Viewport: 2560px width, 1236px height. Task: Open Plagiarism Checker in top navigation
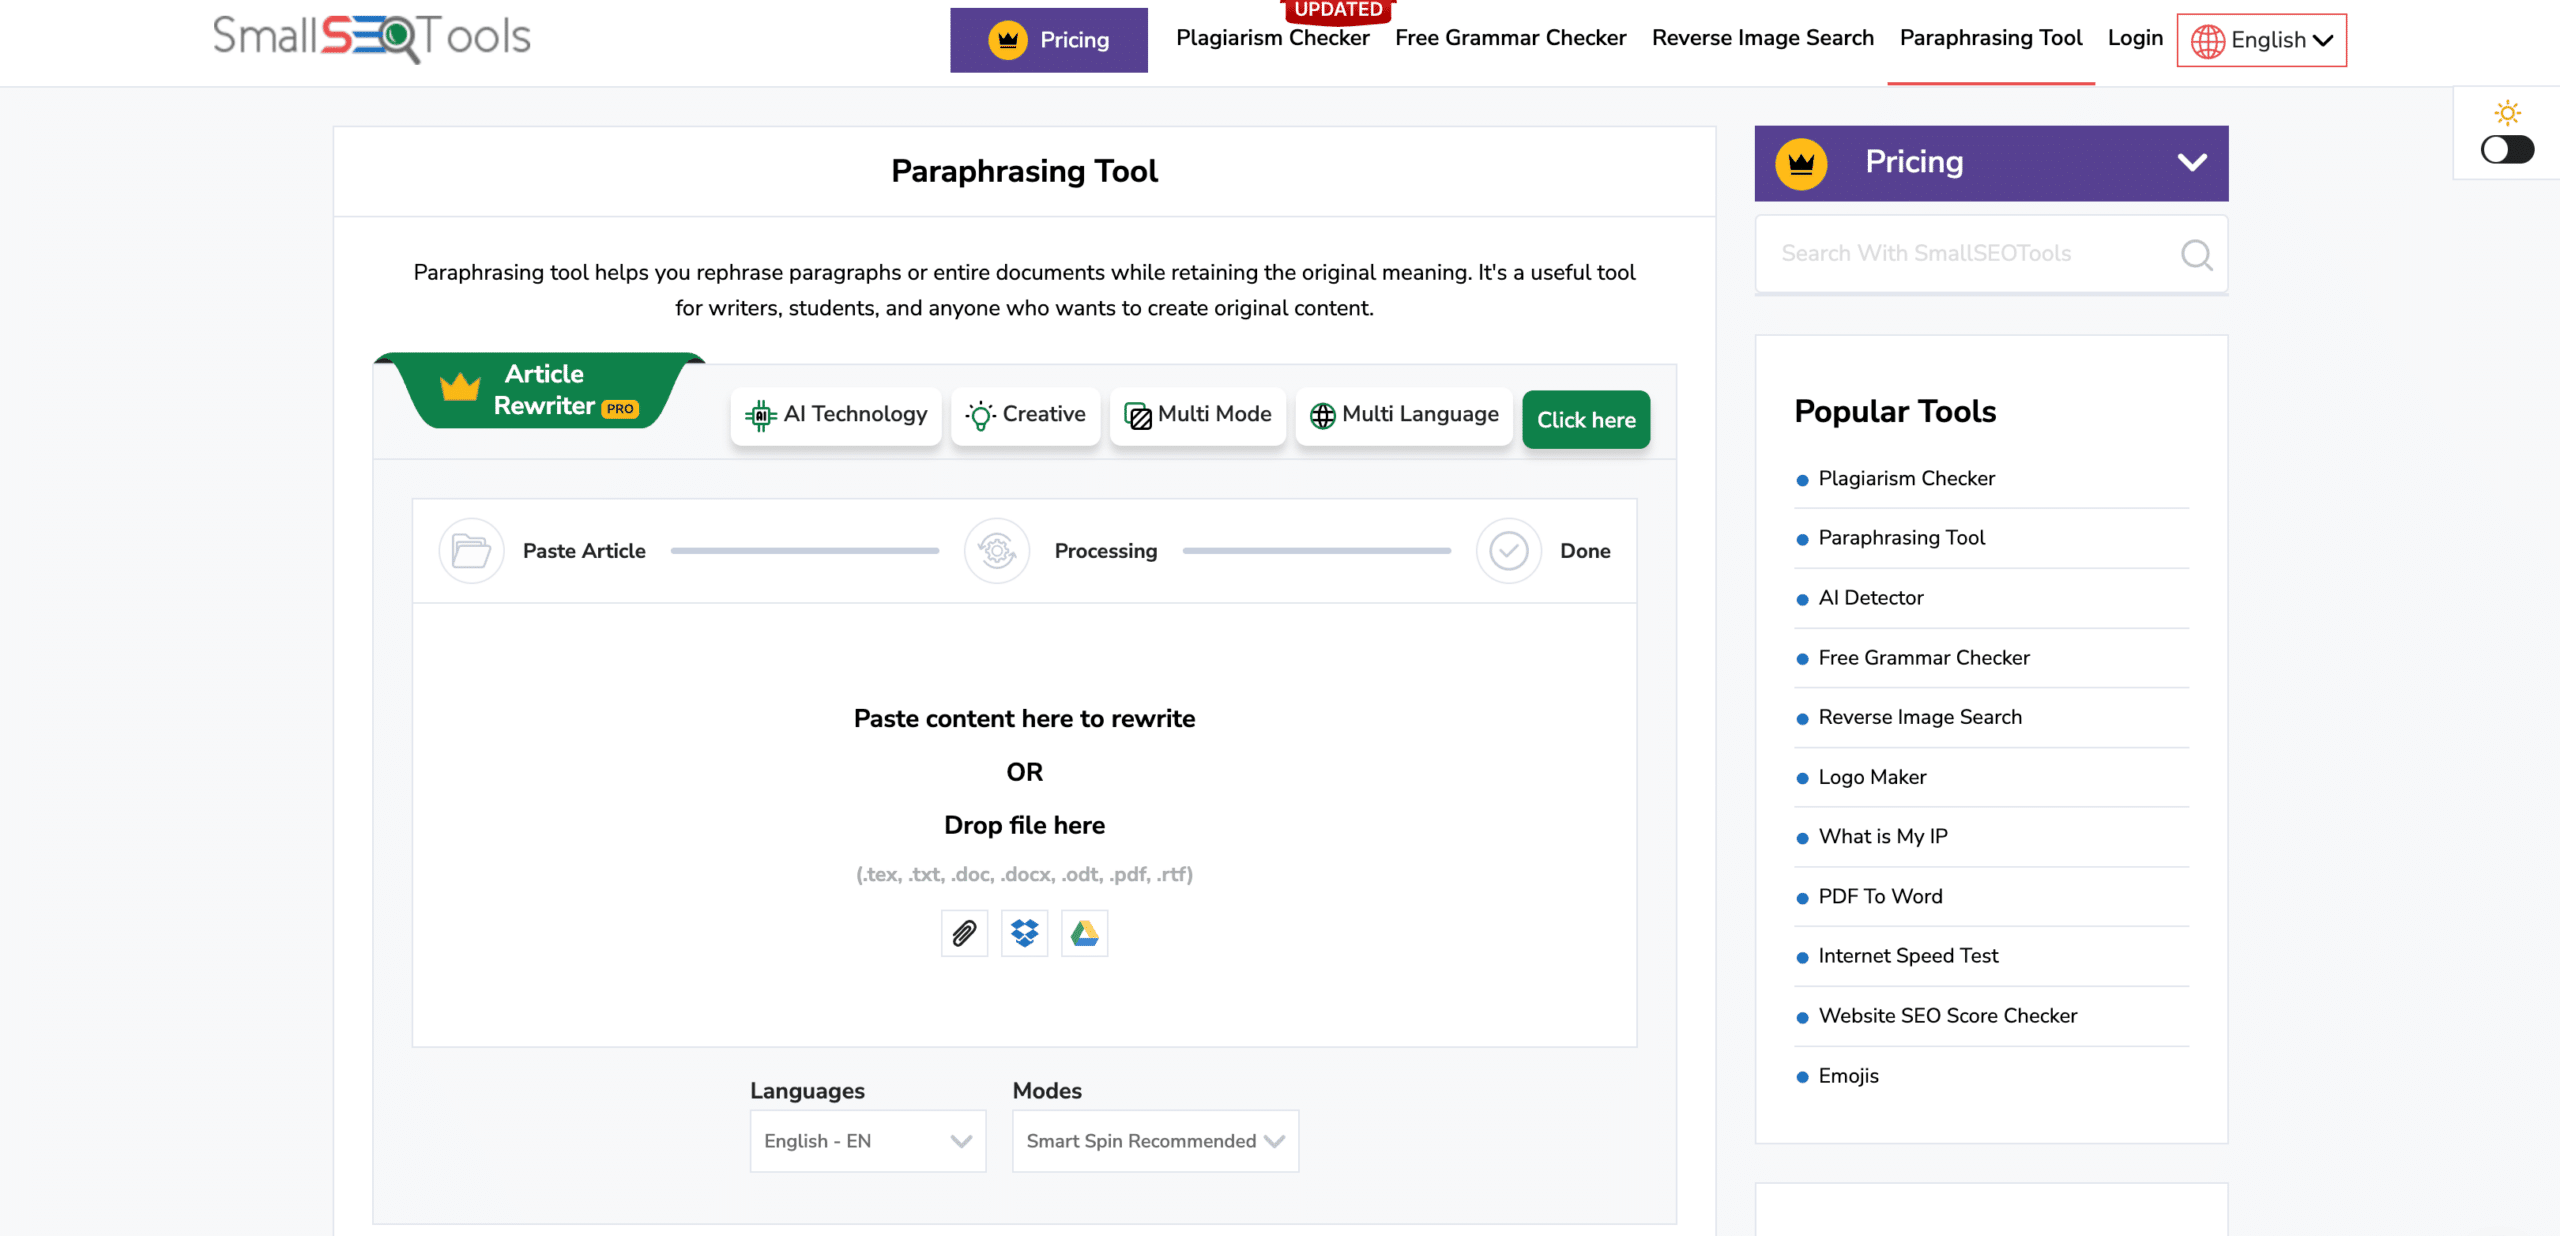pyautogui.click(x=1272, y=38)
